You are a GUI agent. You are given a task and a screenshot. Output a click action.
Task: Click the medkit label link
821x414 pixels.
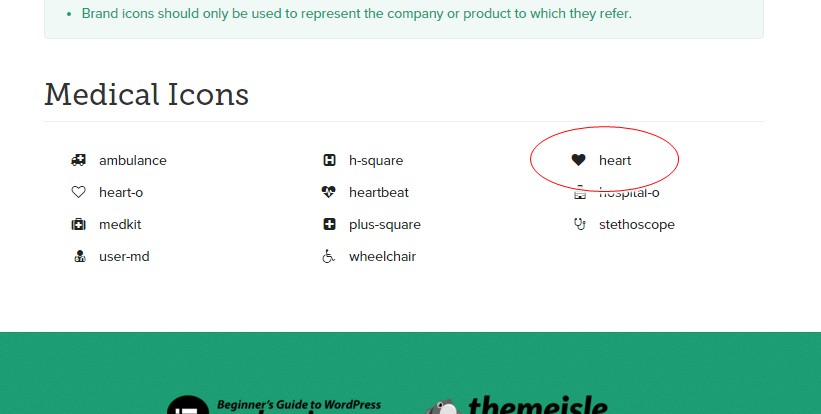[x=120, y=225]
